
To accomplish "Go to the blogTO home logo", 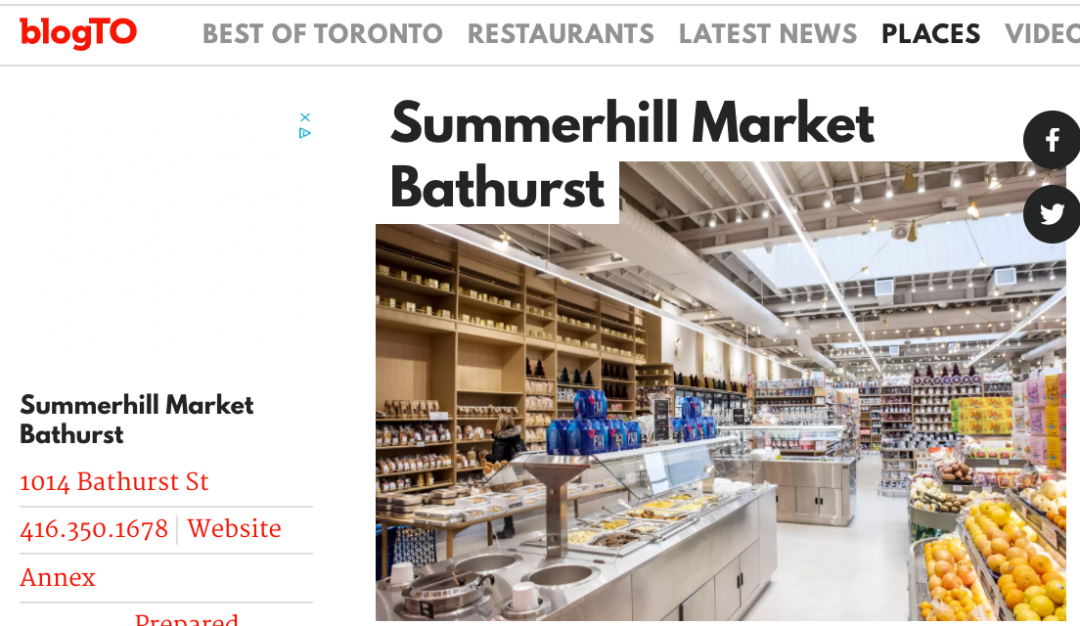I will click(x=78, y=32).
